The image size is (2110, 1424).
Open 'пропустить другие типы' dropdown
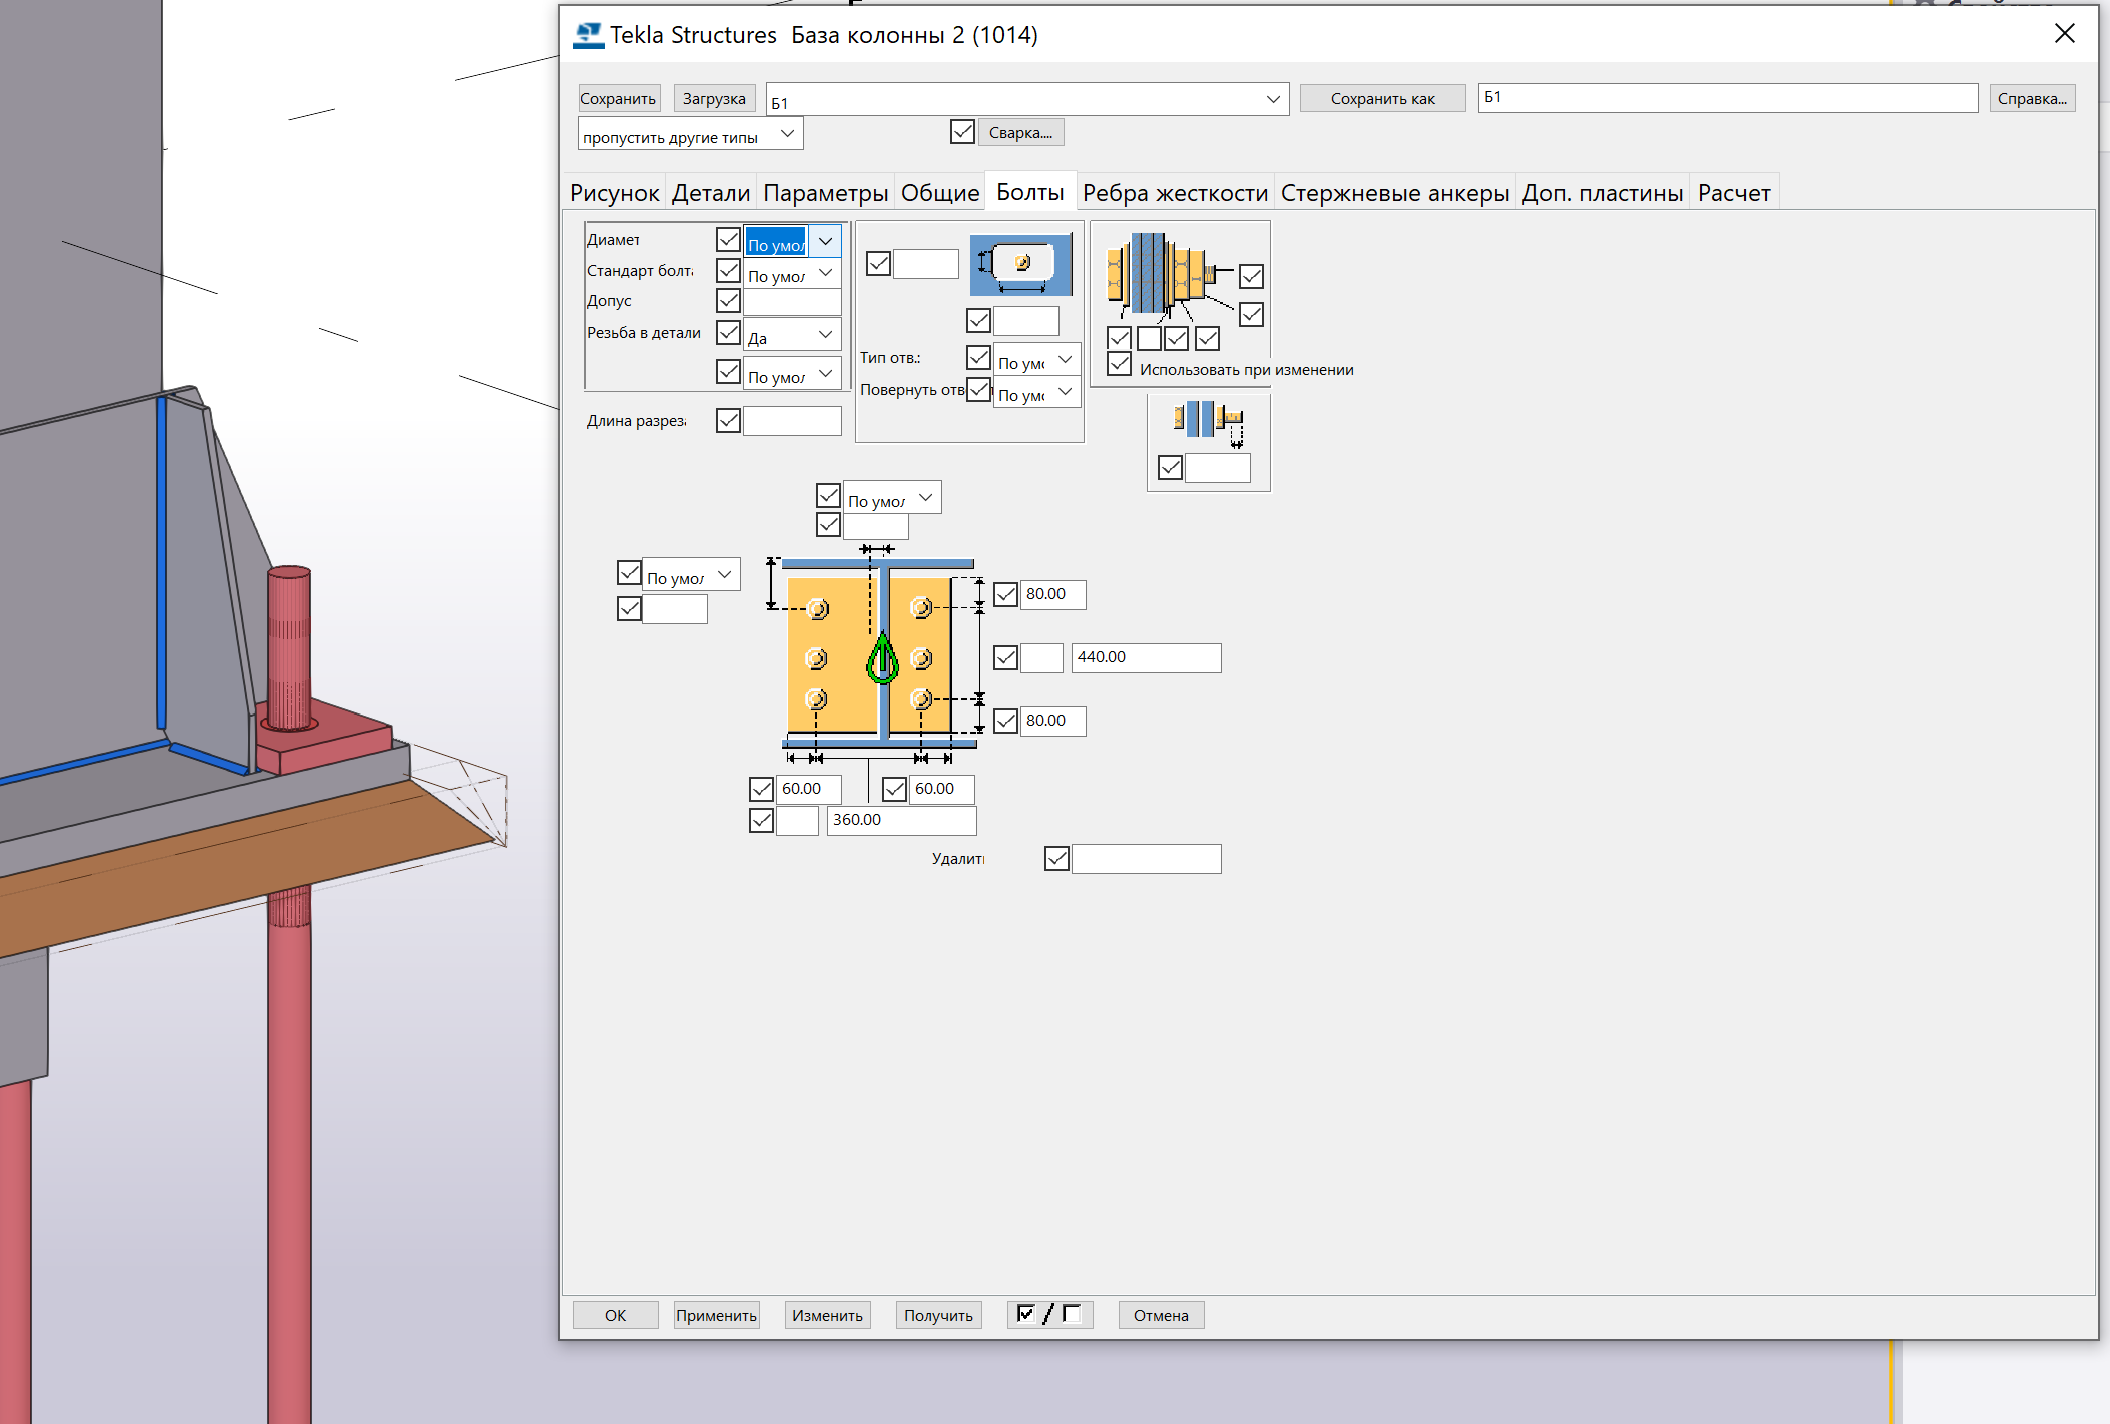click(787, 134)
